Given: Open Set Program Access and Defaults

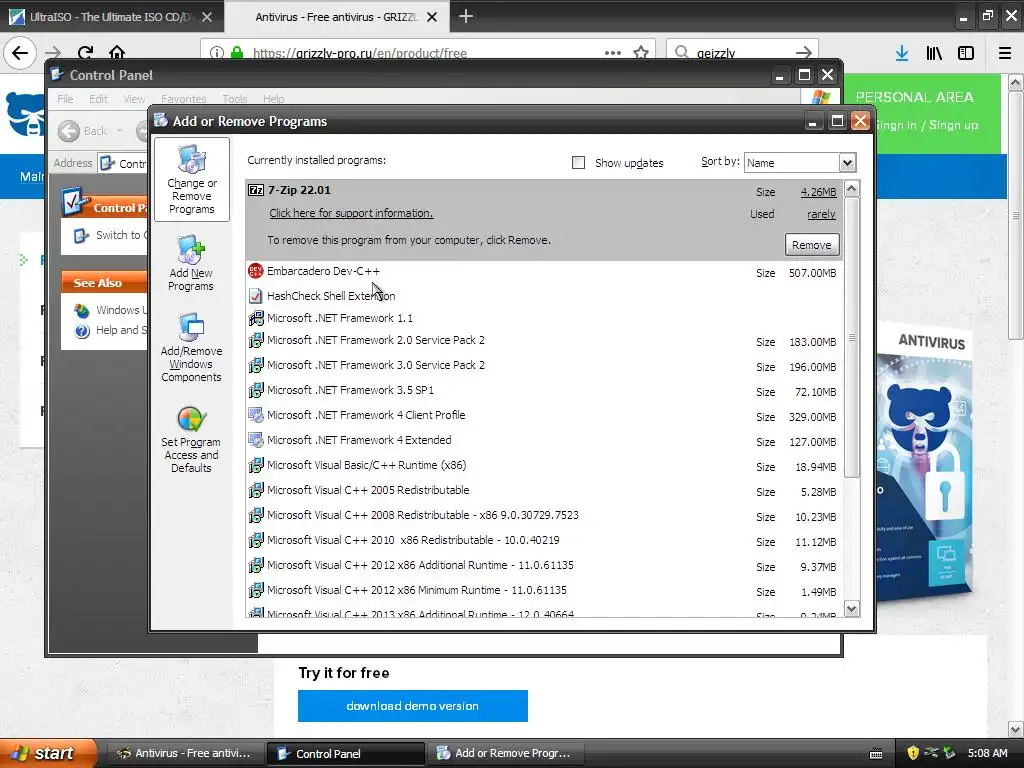Looking at the screenshot, I should pyautogui.click(x=191, y=440).
